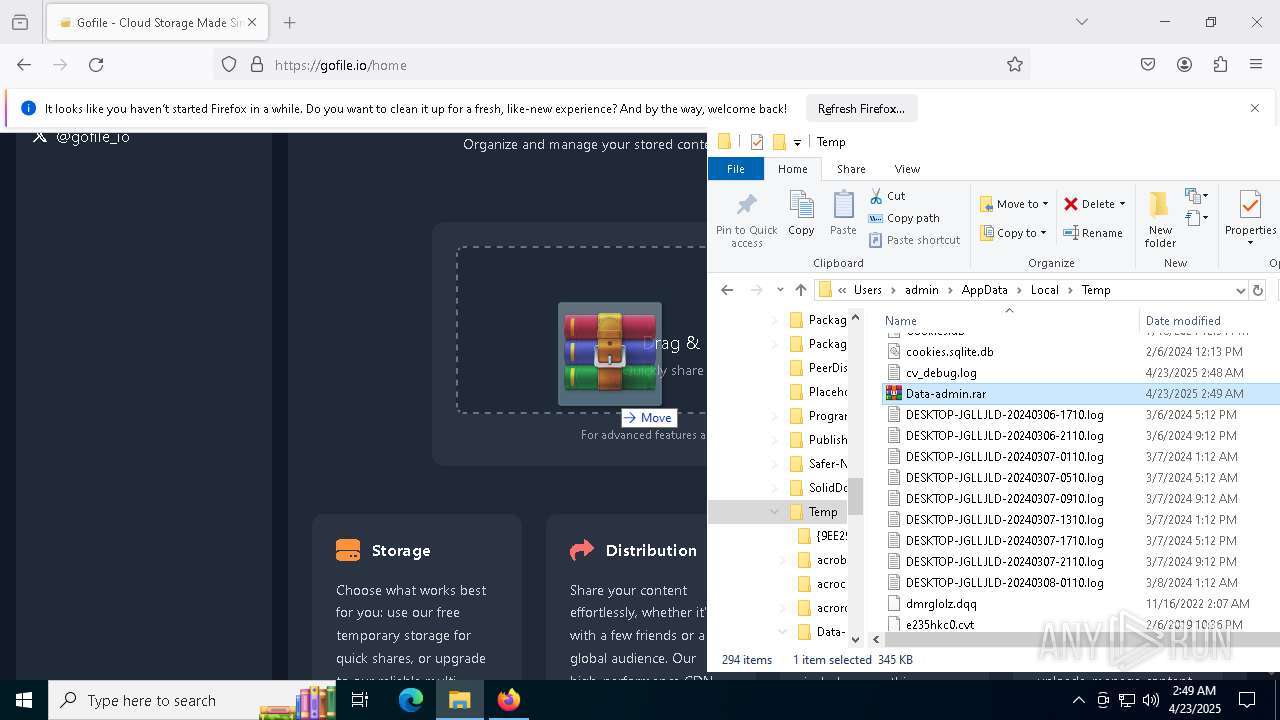
Task: Select Temp folder in navigation tree
Action: (823, 512)
